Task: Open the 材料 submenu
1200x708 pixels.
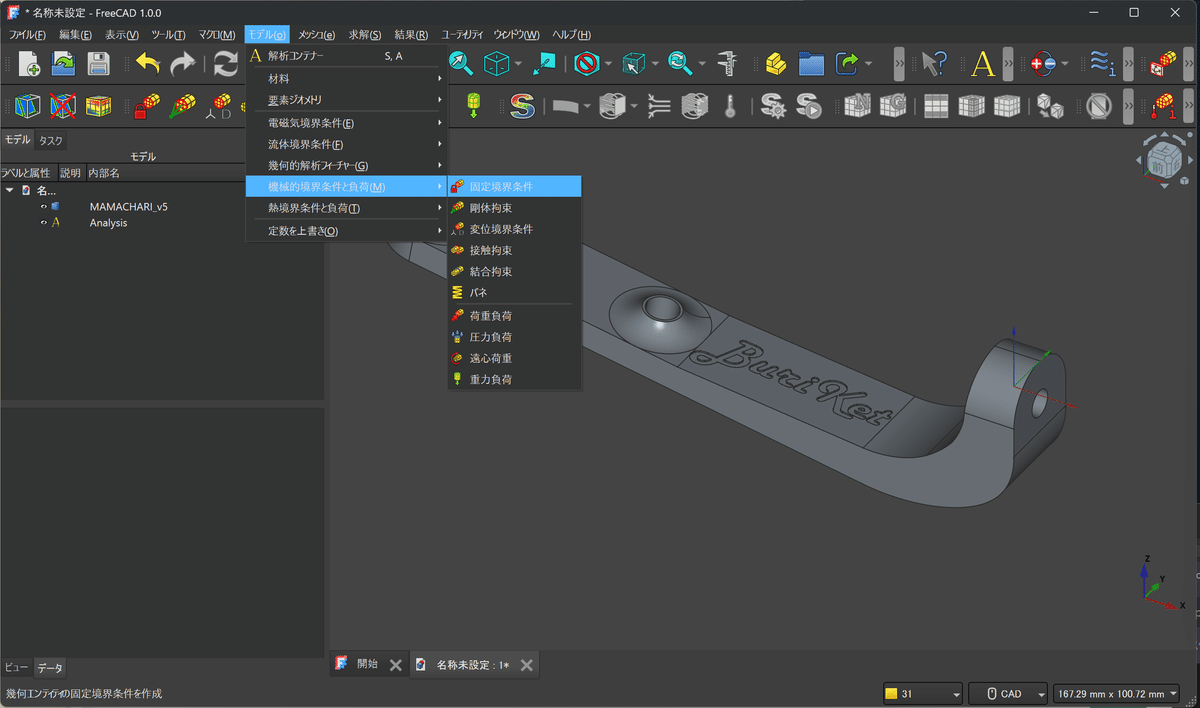Action: [x=346, y=78]
